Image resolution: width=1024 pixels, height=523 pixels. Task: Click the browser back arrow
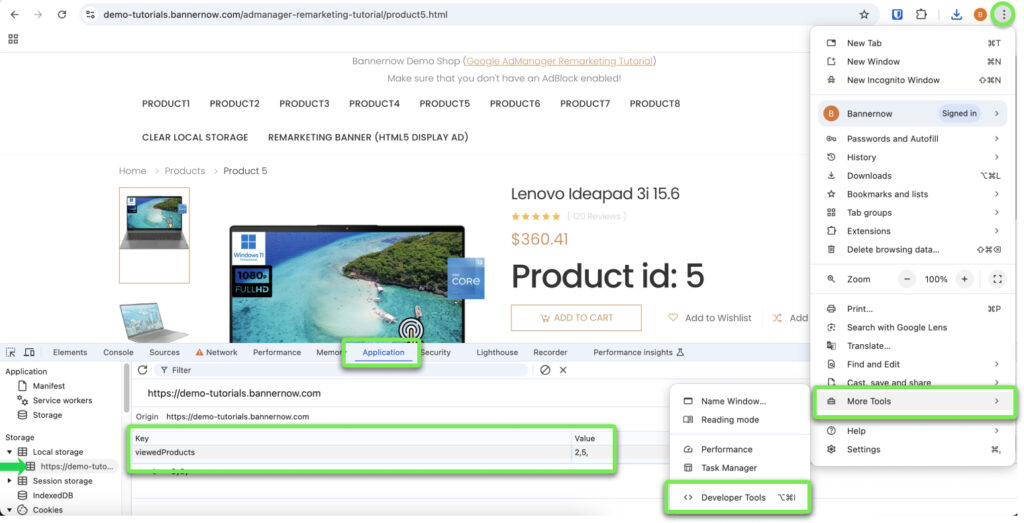point(14,14)
